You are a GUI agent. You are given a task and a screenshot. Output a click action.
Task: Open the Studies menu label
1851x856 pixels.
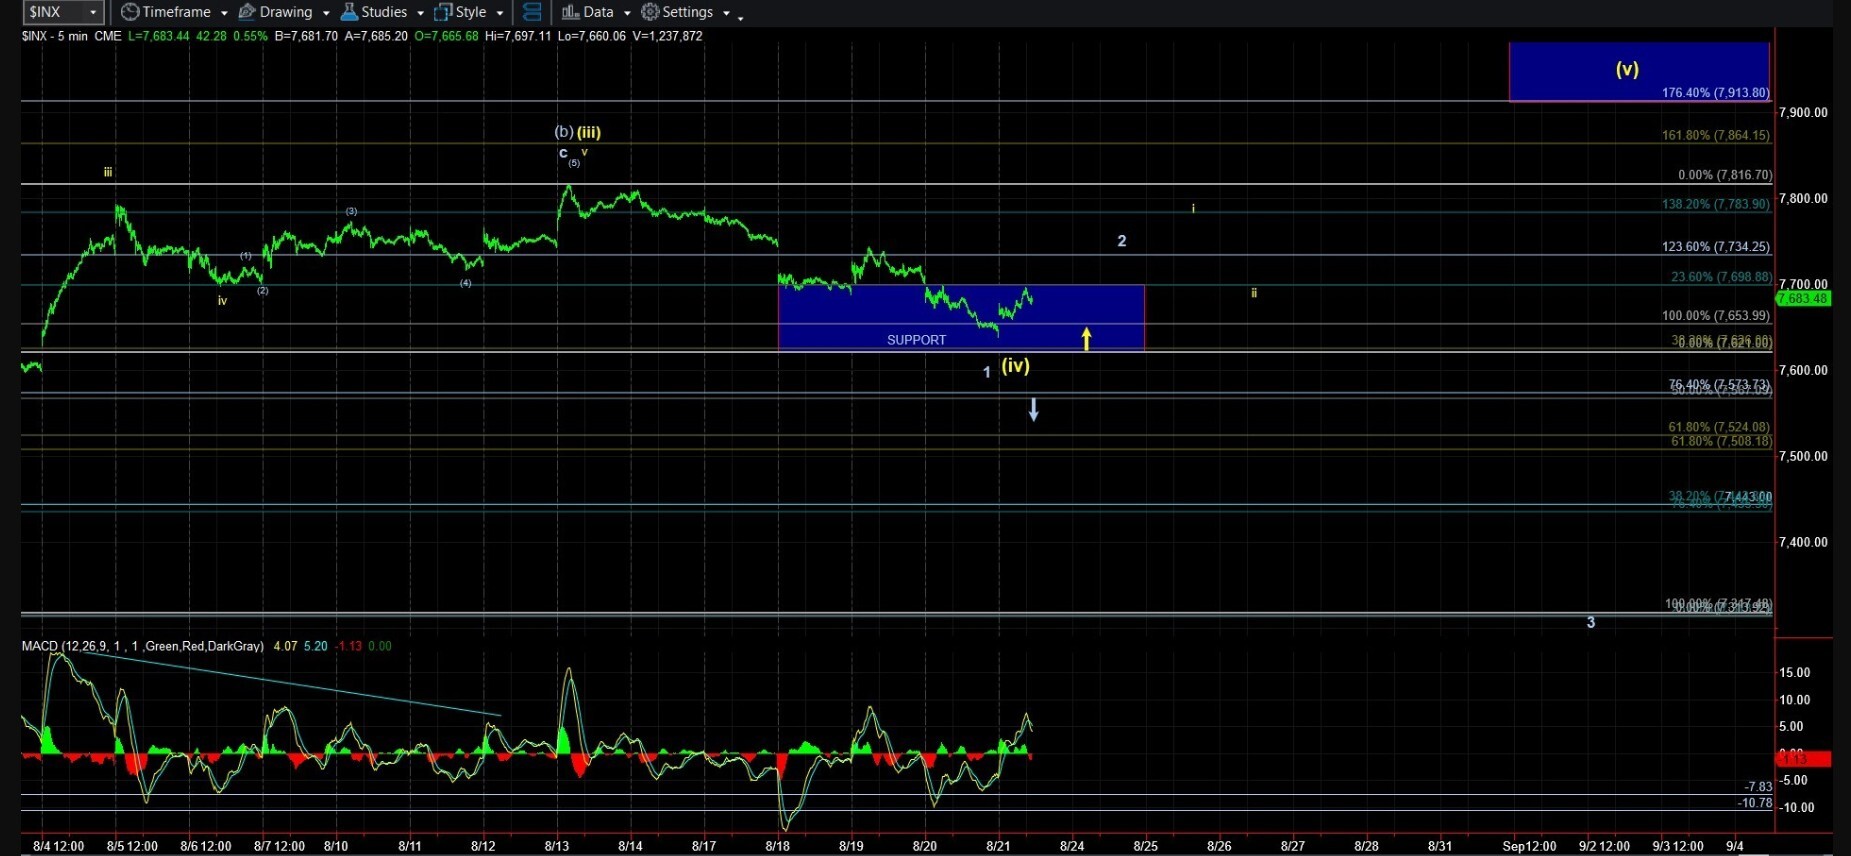pyautogui.click(x=384, y=12)
